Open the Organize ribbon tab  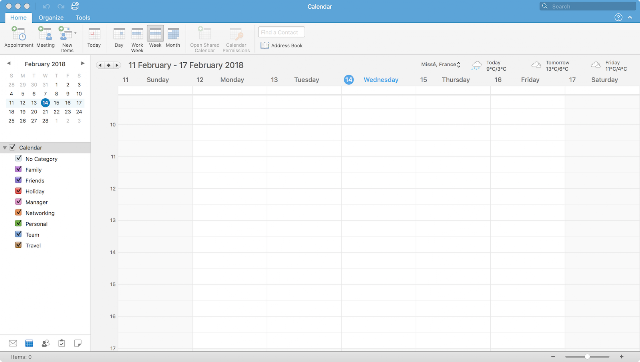click(x=51, y=18)
